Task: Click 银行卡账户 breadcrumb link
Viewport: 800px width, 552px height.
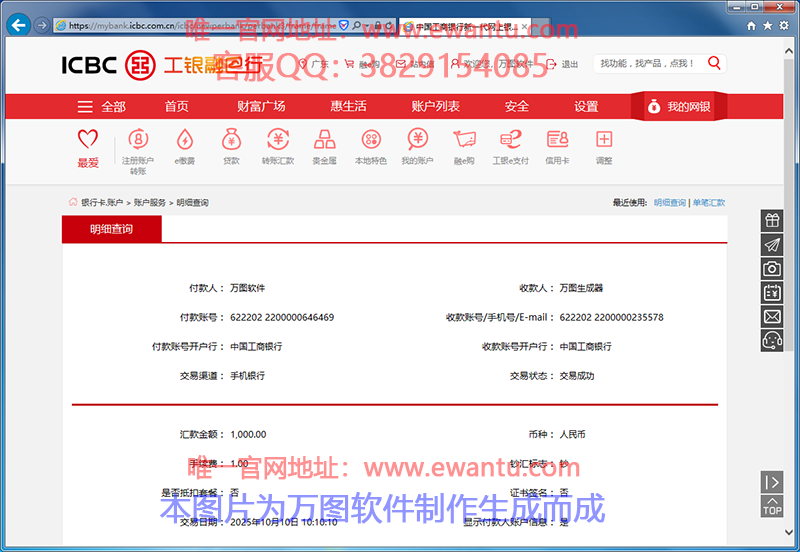Action: [102, 203]
